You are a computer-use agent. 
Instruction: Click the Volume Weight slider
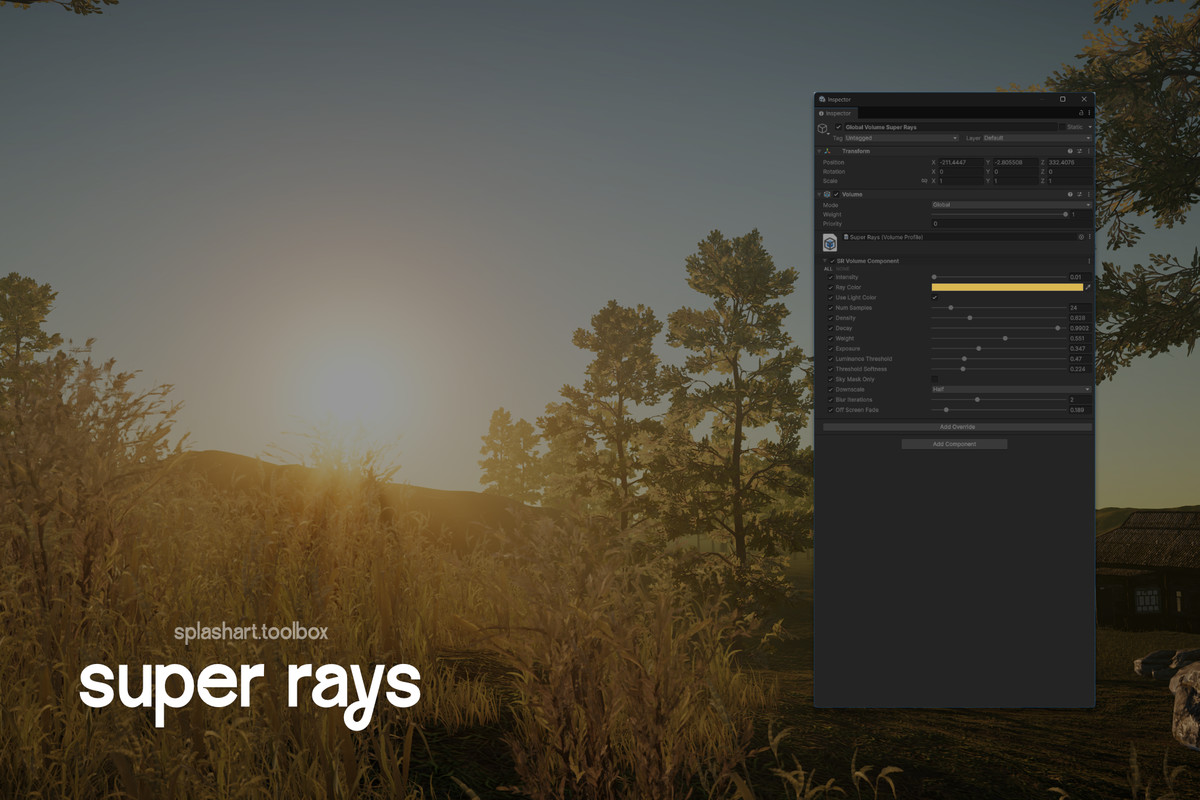tap(999, 214)
